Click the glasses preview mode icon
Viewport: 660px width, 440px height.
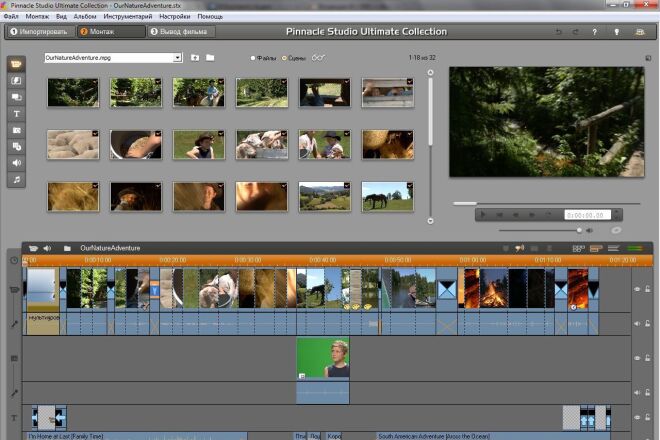(318, 58)
